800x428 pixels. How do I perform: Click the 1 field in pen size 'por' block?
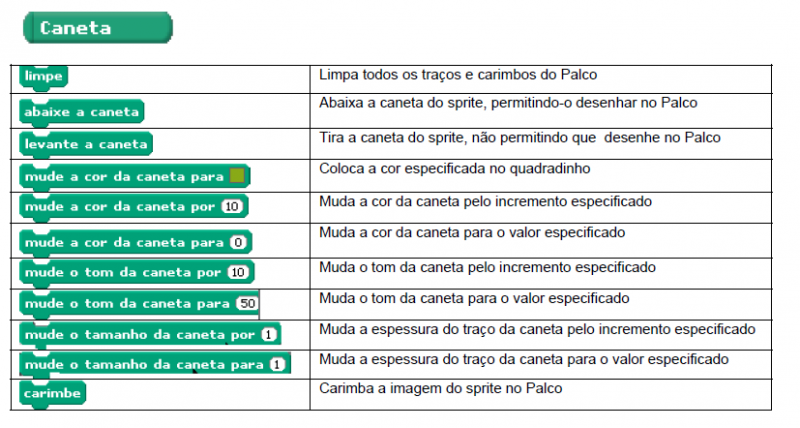tap(269, 334)
